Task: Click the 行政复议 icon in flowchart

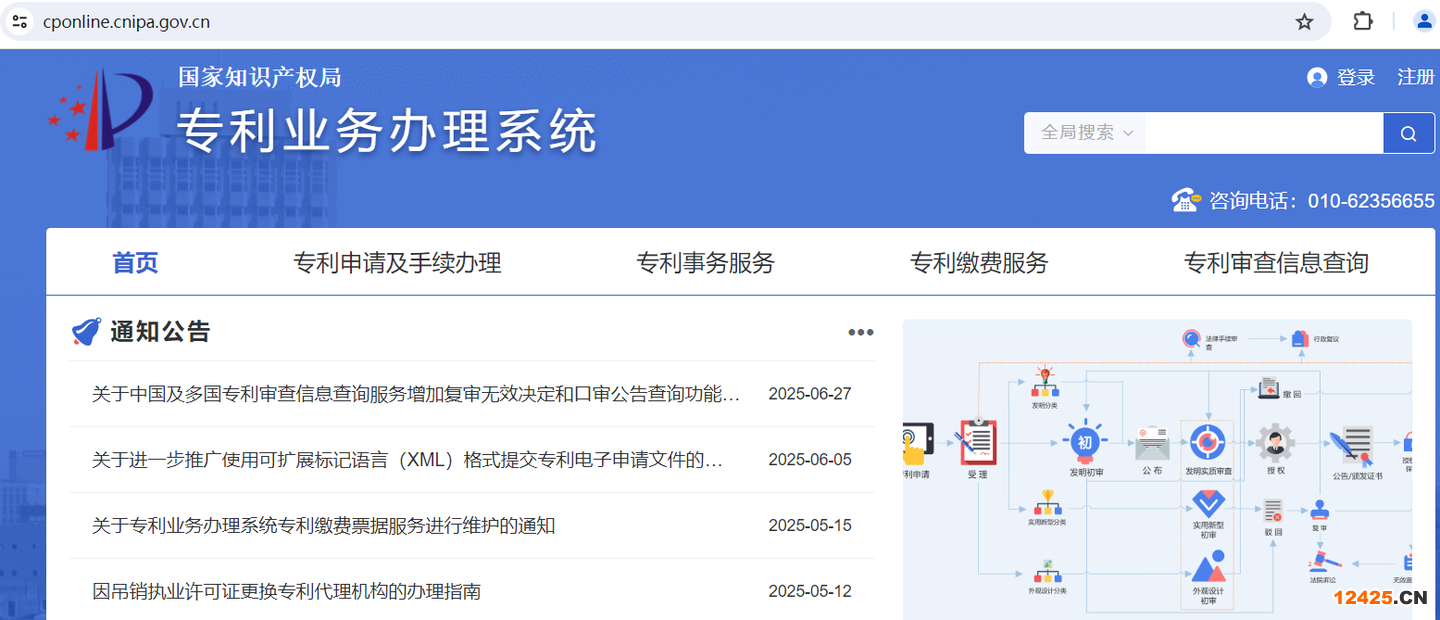Action: [x=1299, y=339]
